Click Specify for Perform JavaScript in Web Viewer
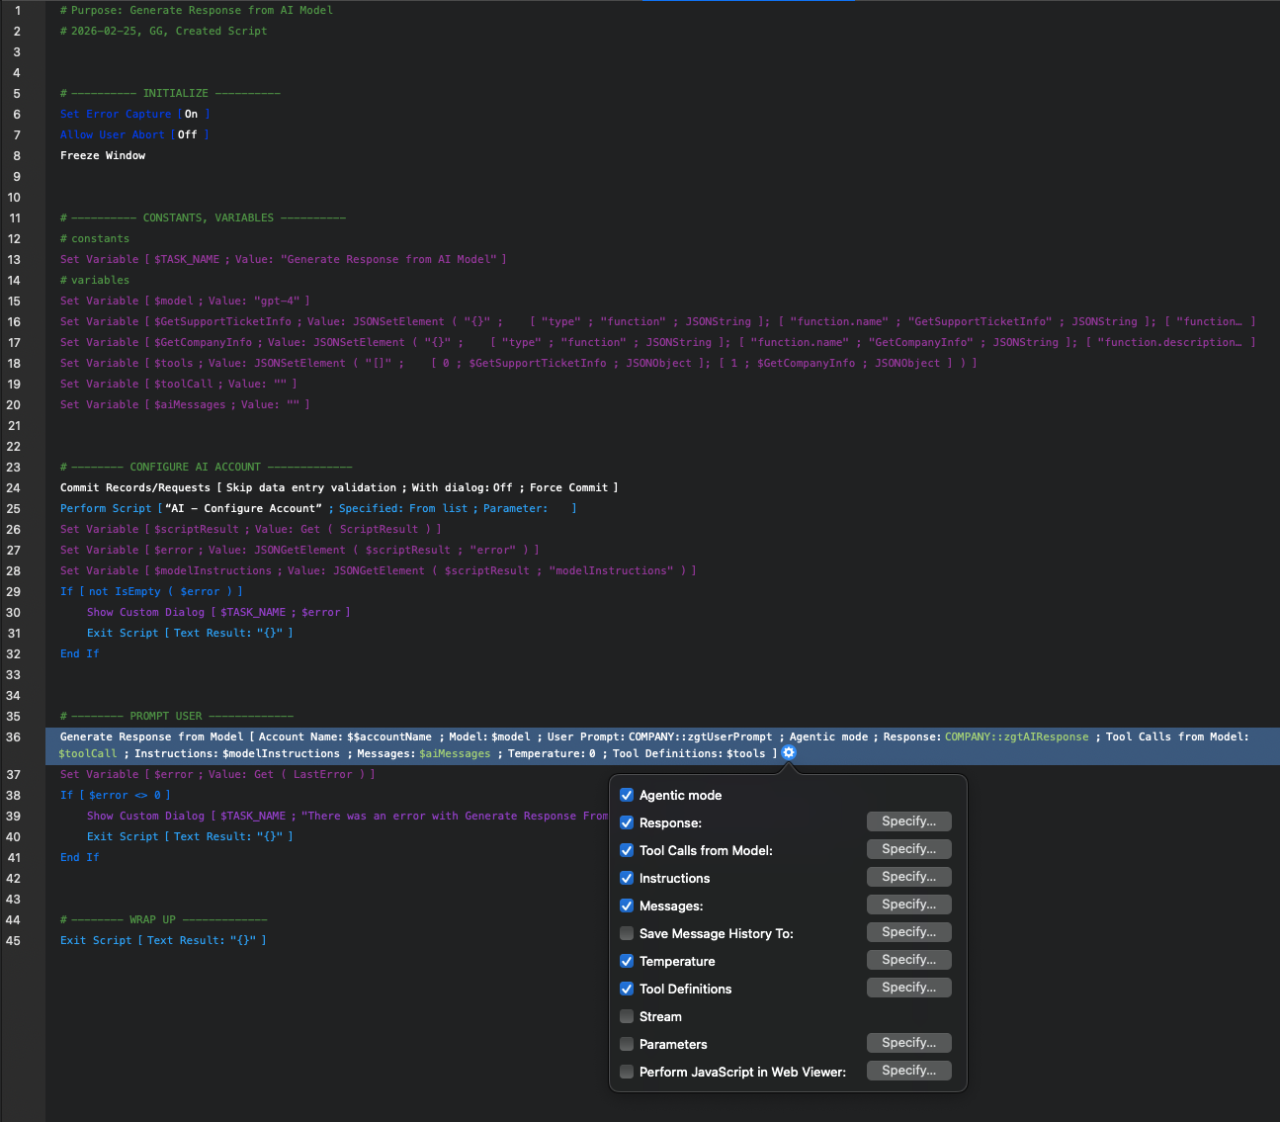The height and width of the screenshot is (1122, 1280). pos(909,1071)
